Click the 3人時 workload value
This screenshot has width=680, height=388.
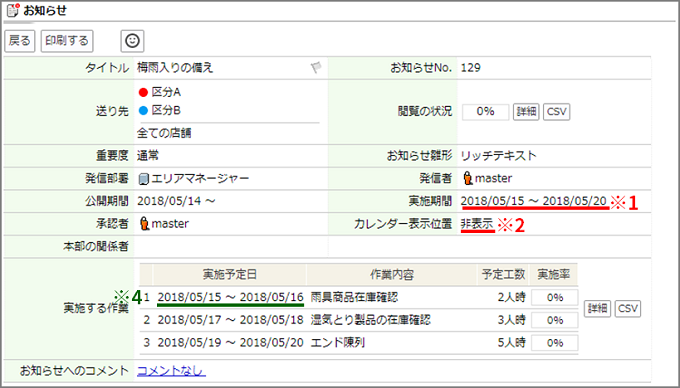[511, 320]
